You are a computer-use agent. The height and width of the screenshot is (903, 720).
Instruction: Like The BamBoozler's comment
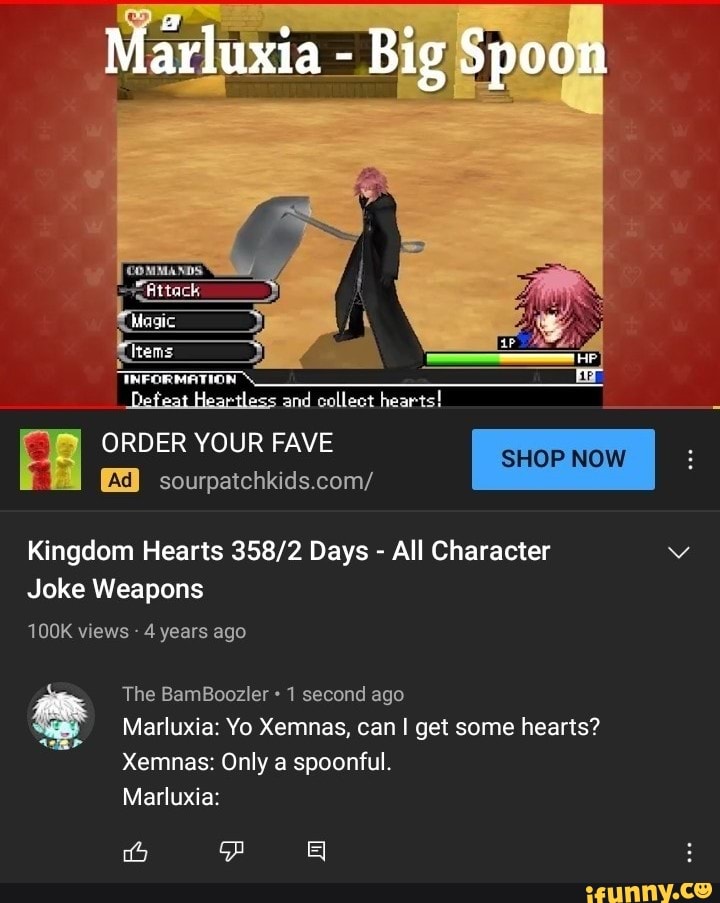[135, 851]
